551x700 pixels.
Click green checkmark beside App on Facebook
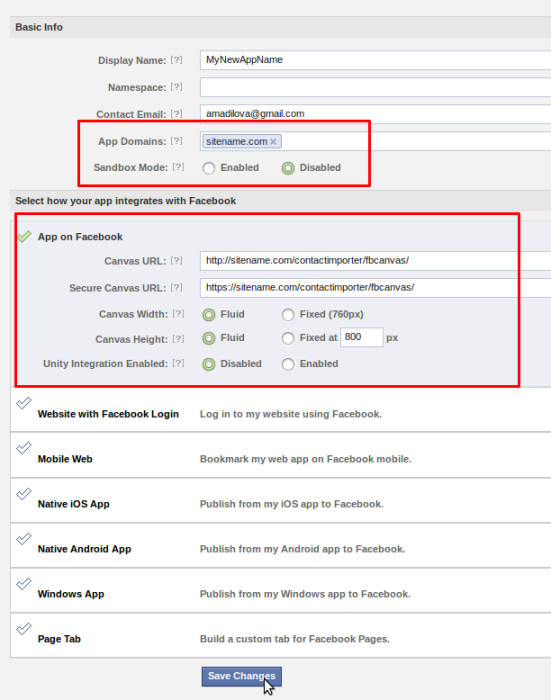(x=24, y=236)
